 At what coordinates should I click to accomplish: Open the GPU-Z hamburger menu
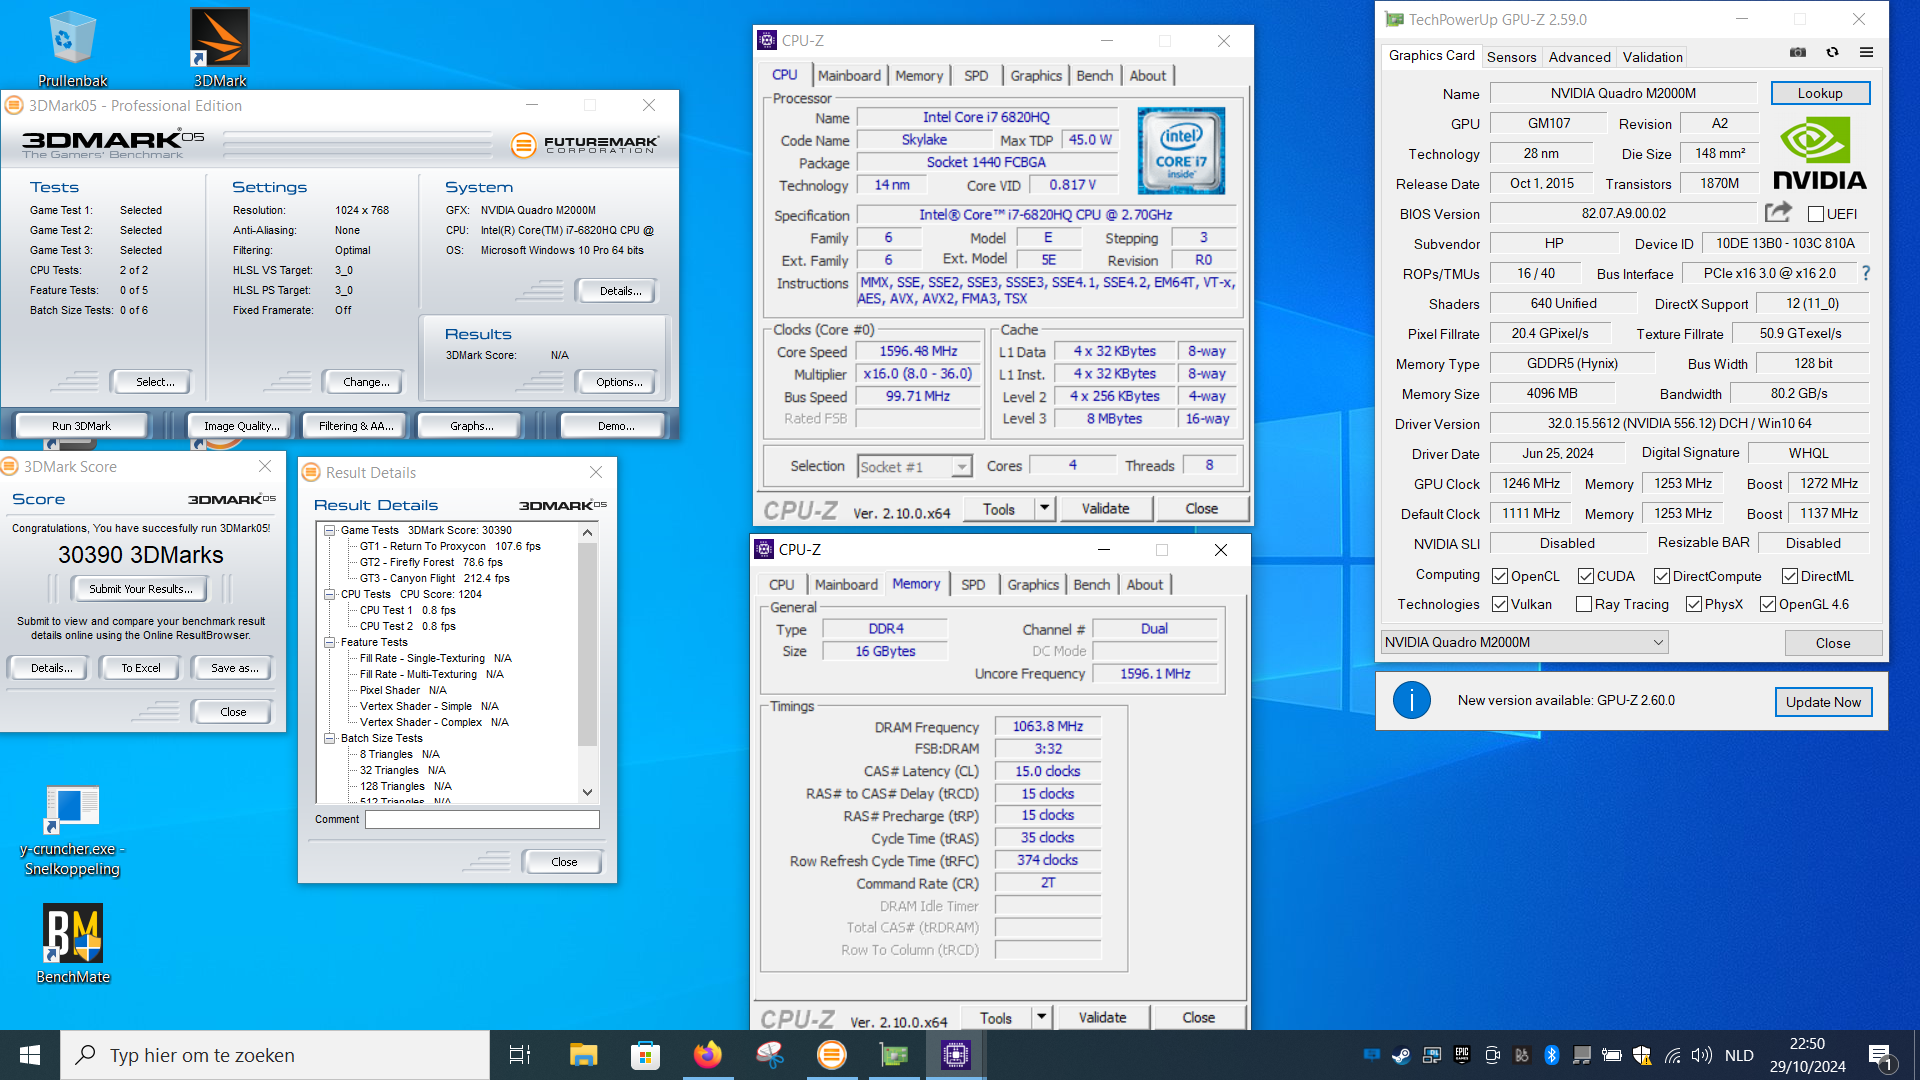[x=1866, y=52]
